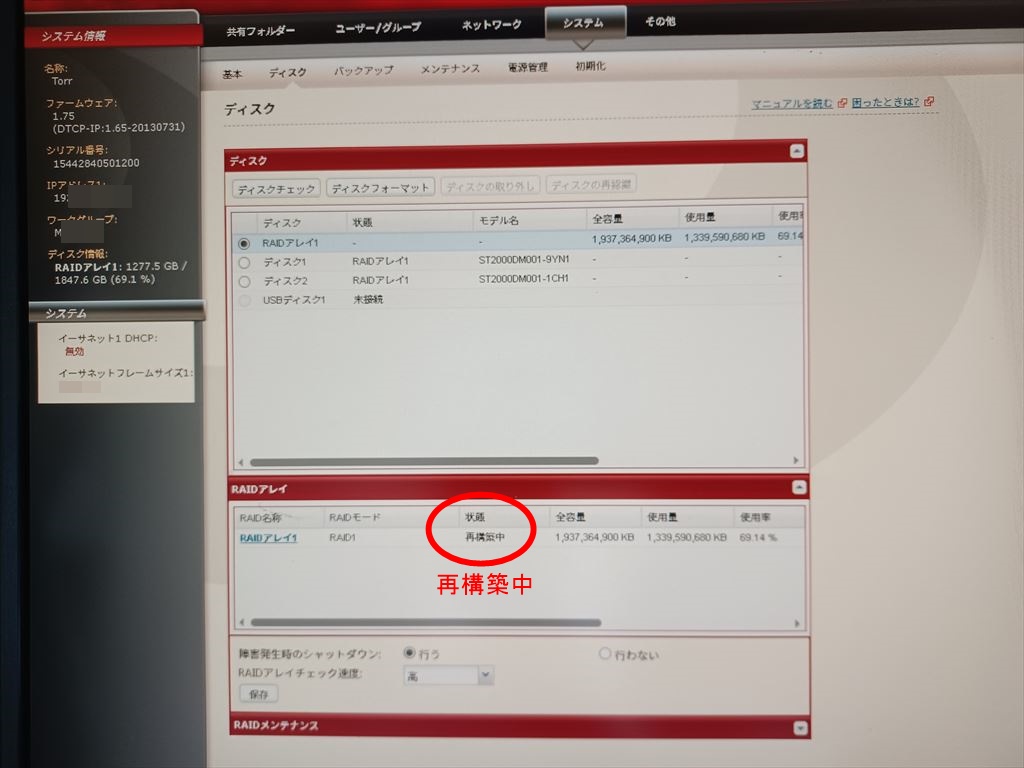
Task: Open the RAIDアレイ1 link in RAID list
Action: [x=268, y=538]
